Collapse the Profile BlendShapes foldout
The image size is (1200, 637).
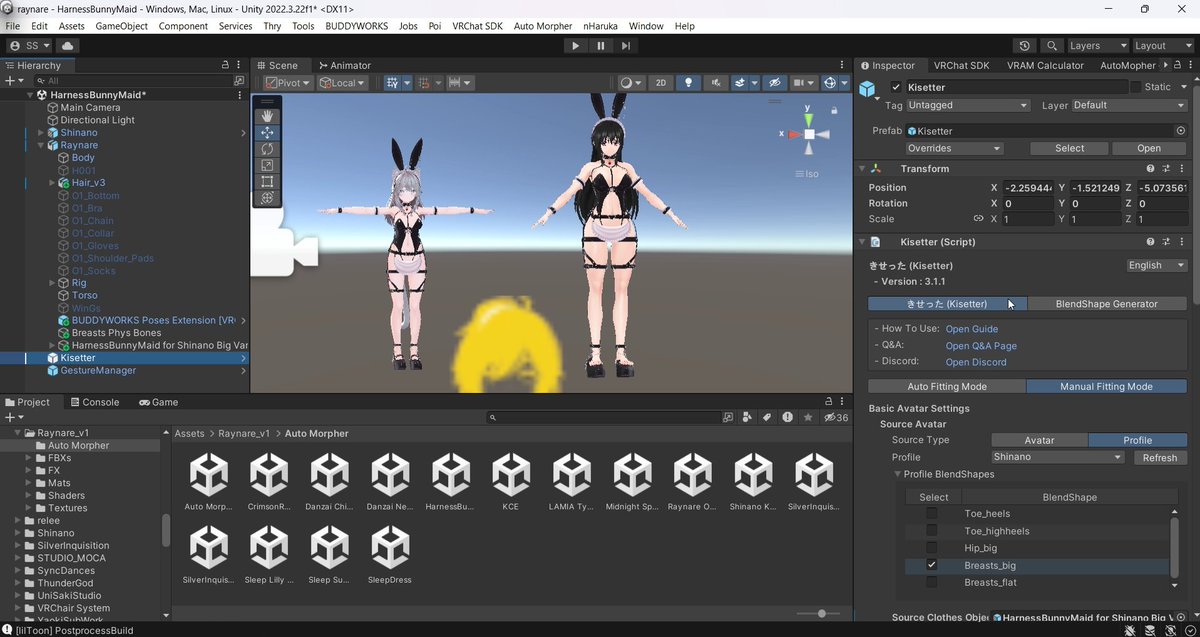click(x=898, y=474)
